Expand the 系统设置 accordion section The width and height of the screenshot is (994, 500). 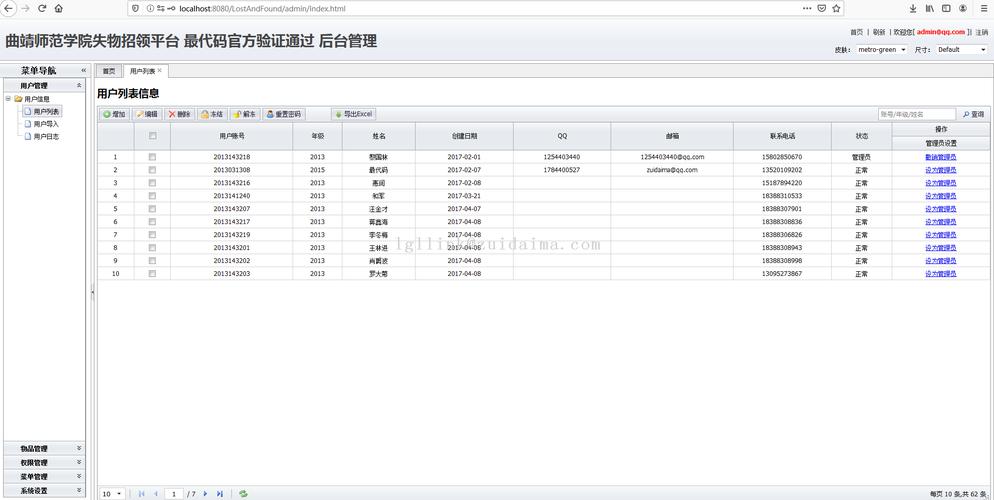click(x=79, y=490)
